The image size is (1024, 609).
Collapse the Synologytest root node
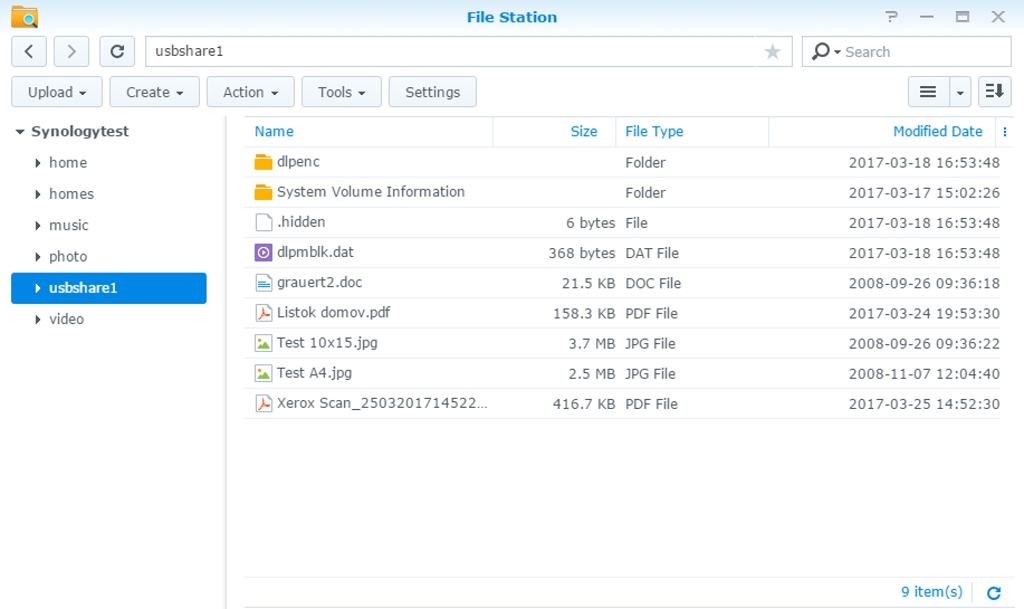[19, 132]
